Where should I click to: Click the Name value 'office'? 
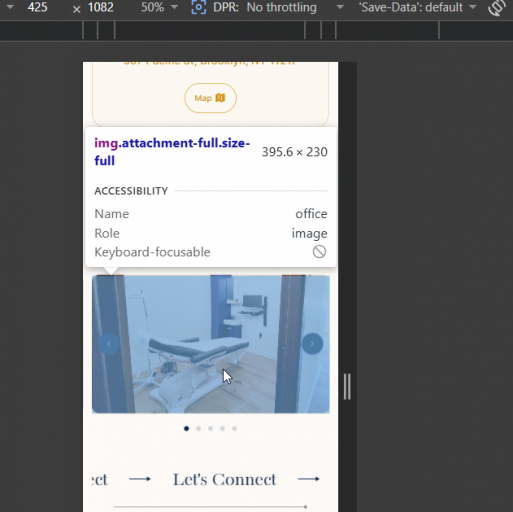[x=311, y=214]
